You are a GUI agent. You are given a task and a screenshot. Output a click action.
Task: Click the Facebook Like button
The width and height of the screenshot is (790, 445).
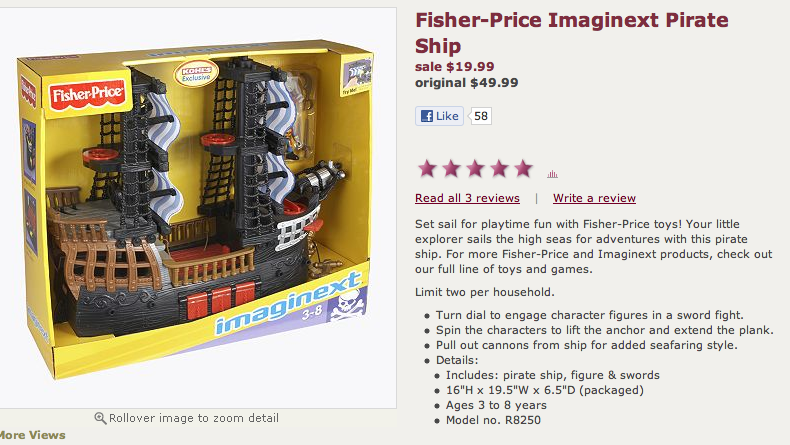pos(439,116)
